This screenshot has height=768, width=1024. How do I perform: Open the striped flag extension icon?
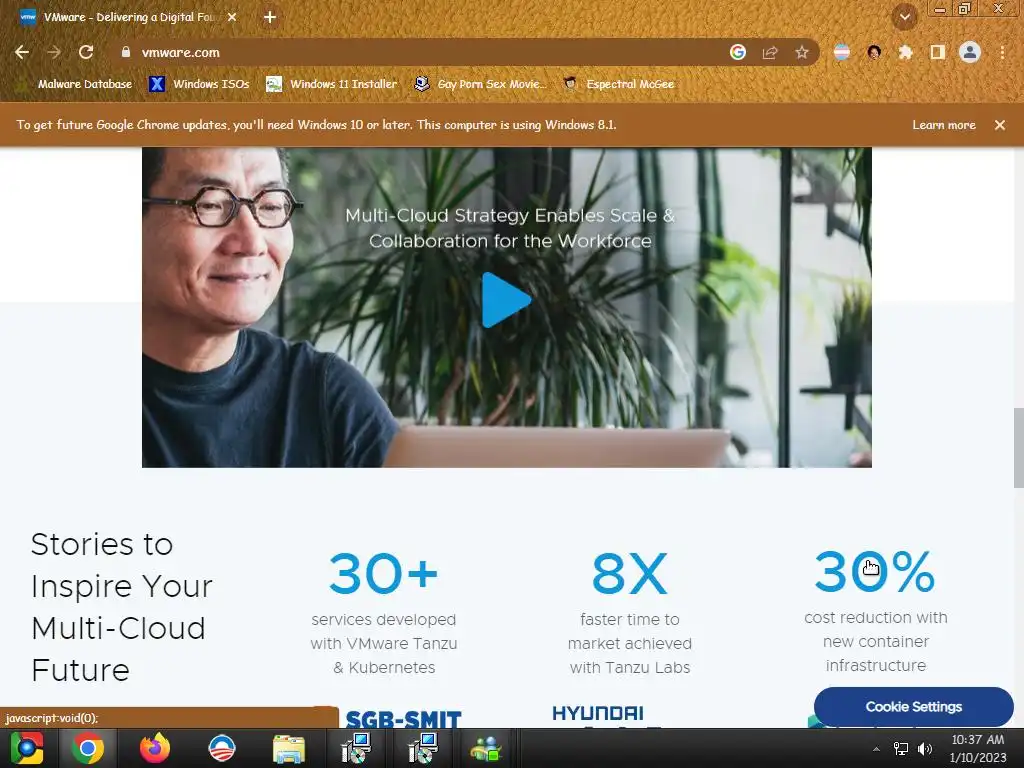tap(842, 52)
